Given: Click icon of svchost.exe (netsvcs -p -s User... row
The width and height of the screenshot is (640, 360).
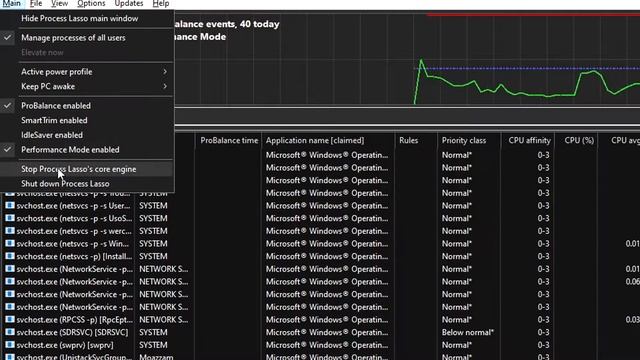Looking at the screenshot, I should tap(10, 205).
